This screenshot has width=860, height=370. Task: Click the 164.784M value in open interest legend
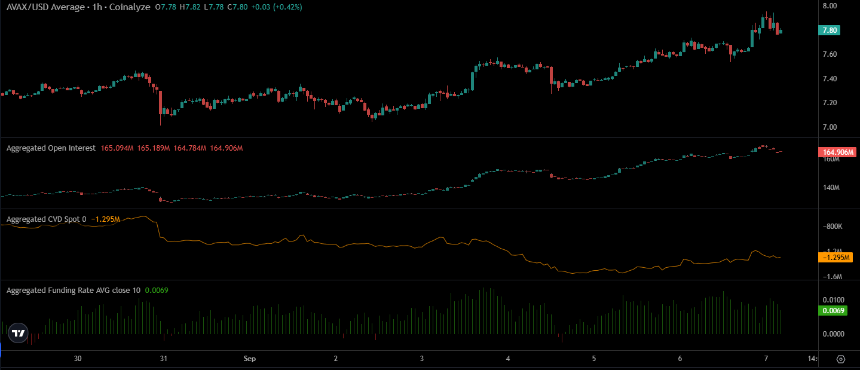click(190, 149)
